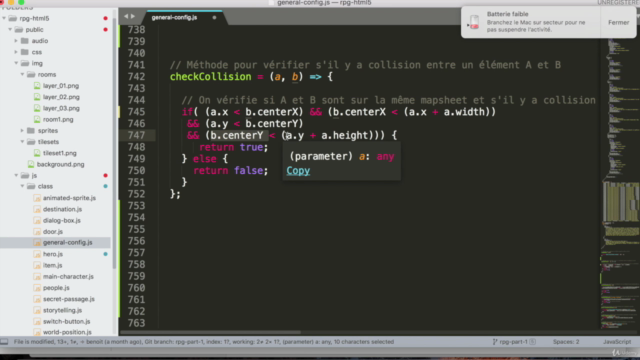This screenshot has height=360, width=640.
Task: Click the 'a.height' text on line 747
Action: (x=344, y=136)
